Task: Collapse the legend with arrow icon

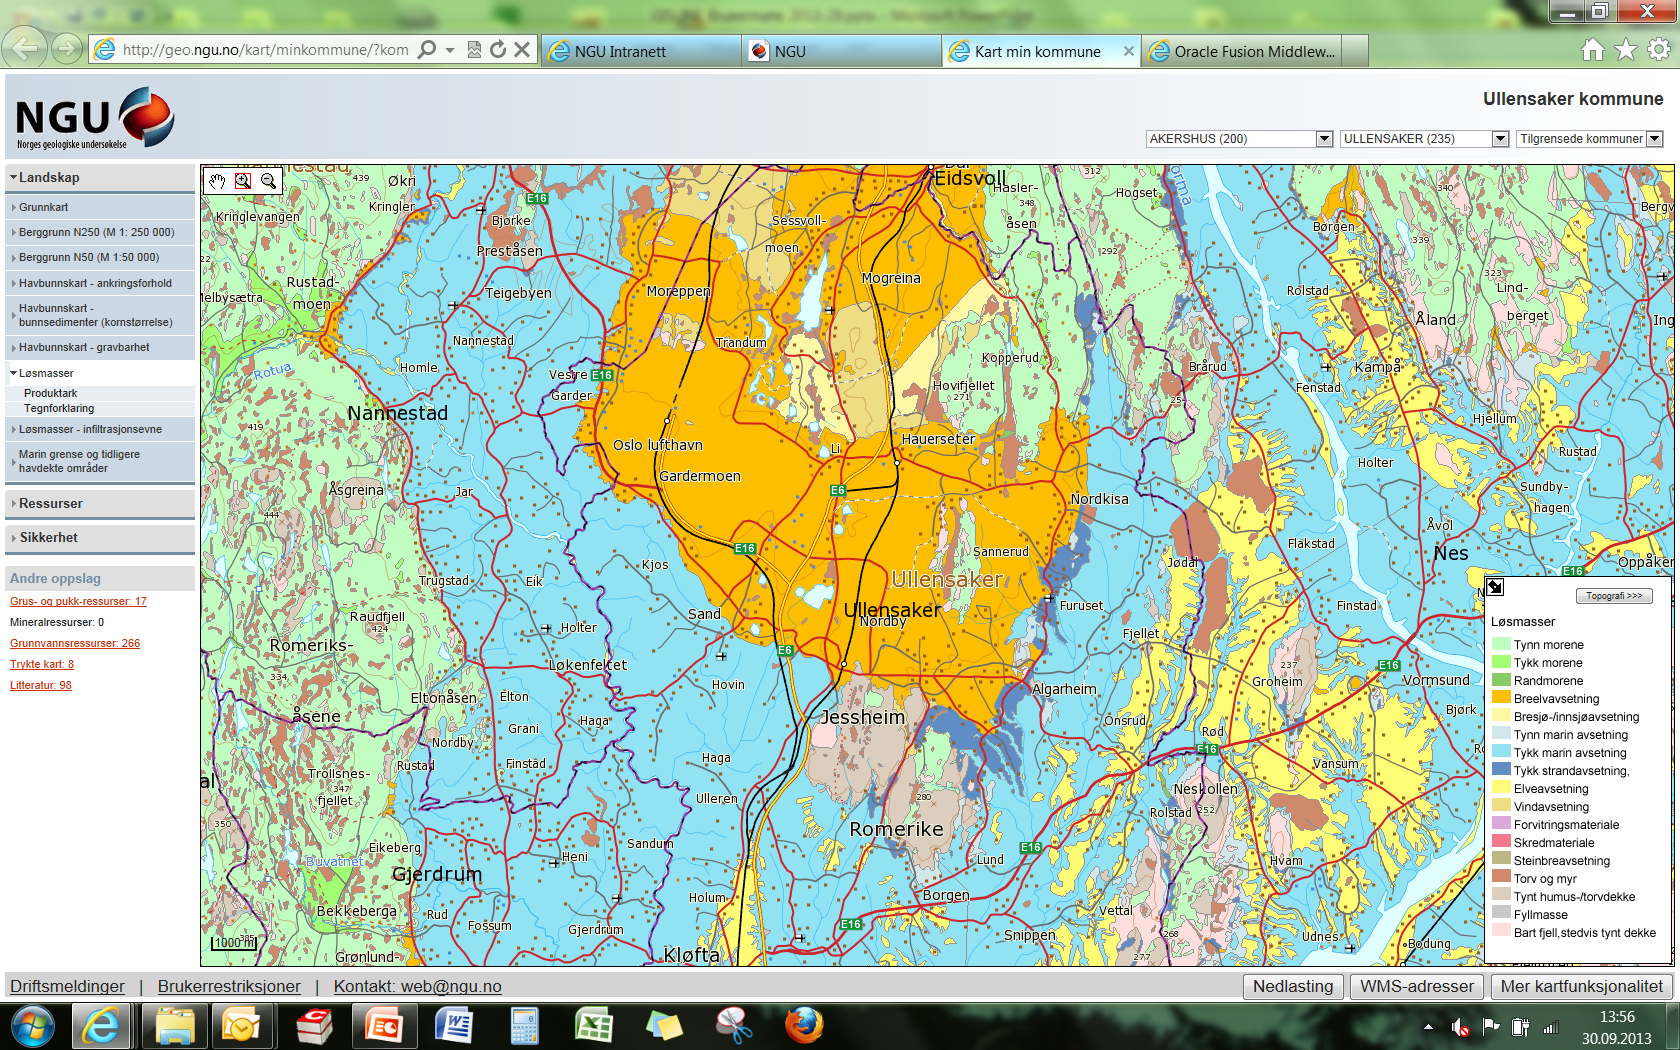Action: click(1495, 587)
